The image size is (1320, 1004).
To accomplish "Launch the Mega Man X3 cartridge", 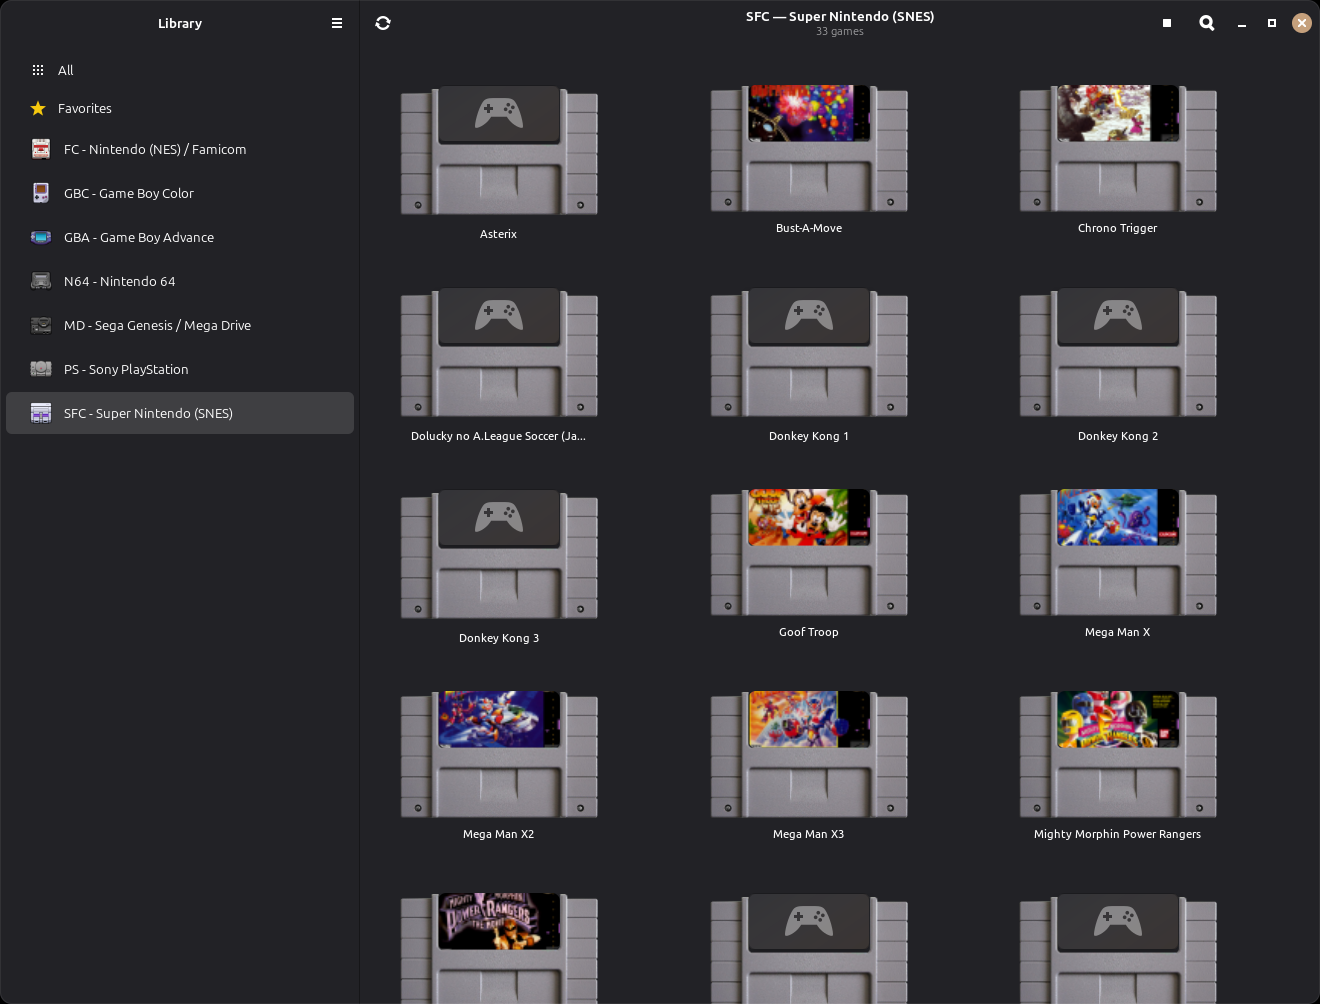I will [x=809, y=754].
